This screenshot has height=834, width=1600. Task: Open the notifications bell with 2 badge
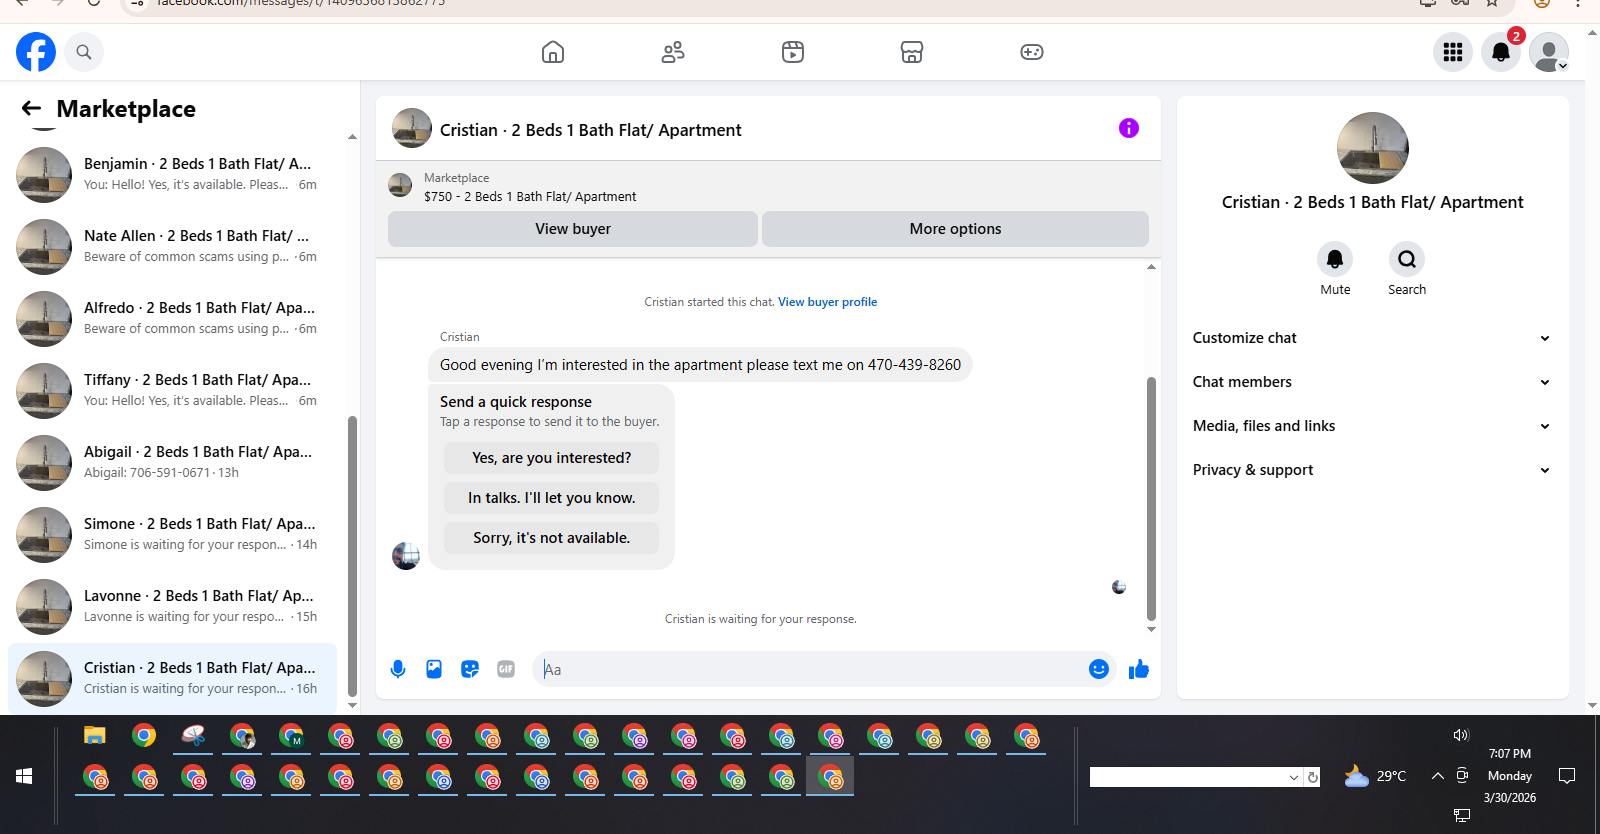coord(1501,52)
